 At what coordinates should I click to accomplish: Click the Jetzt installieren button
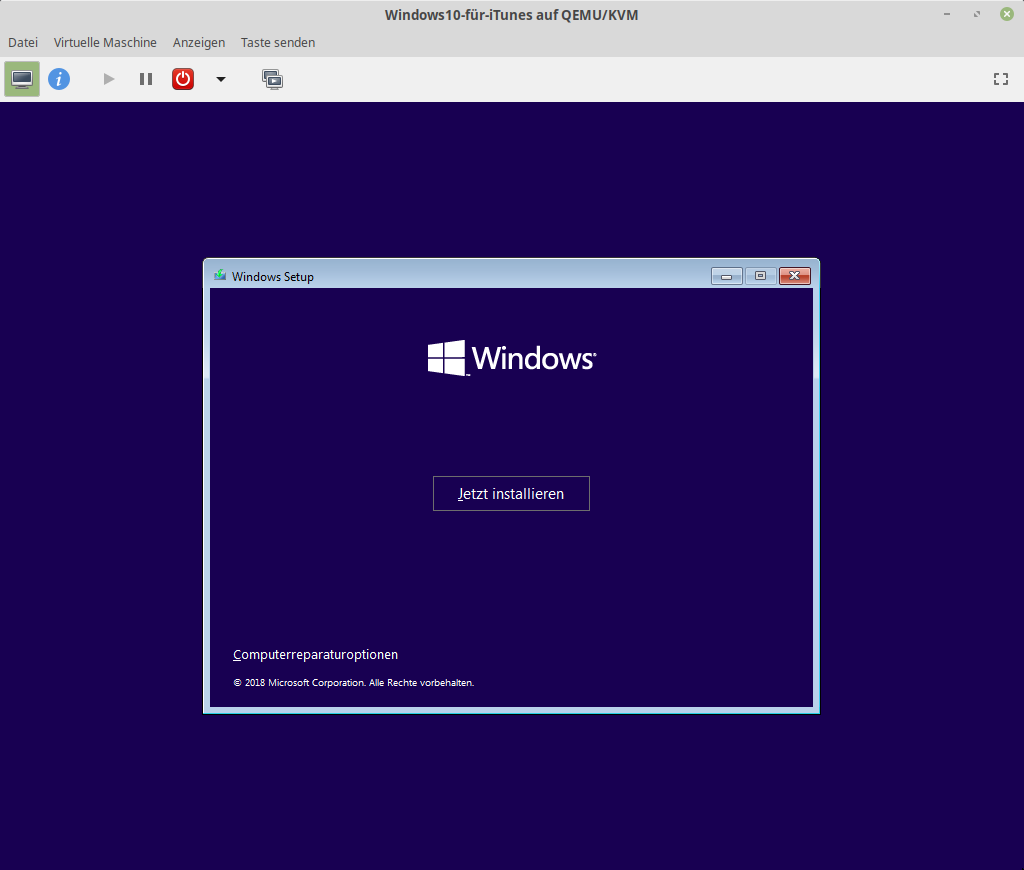click(511, 494)
